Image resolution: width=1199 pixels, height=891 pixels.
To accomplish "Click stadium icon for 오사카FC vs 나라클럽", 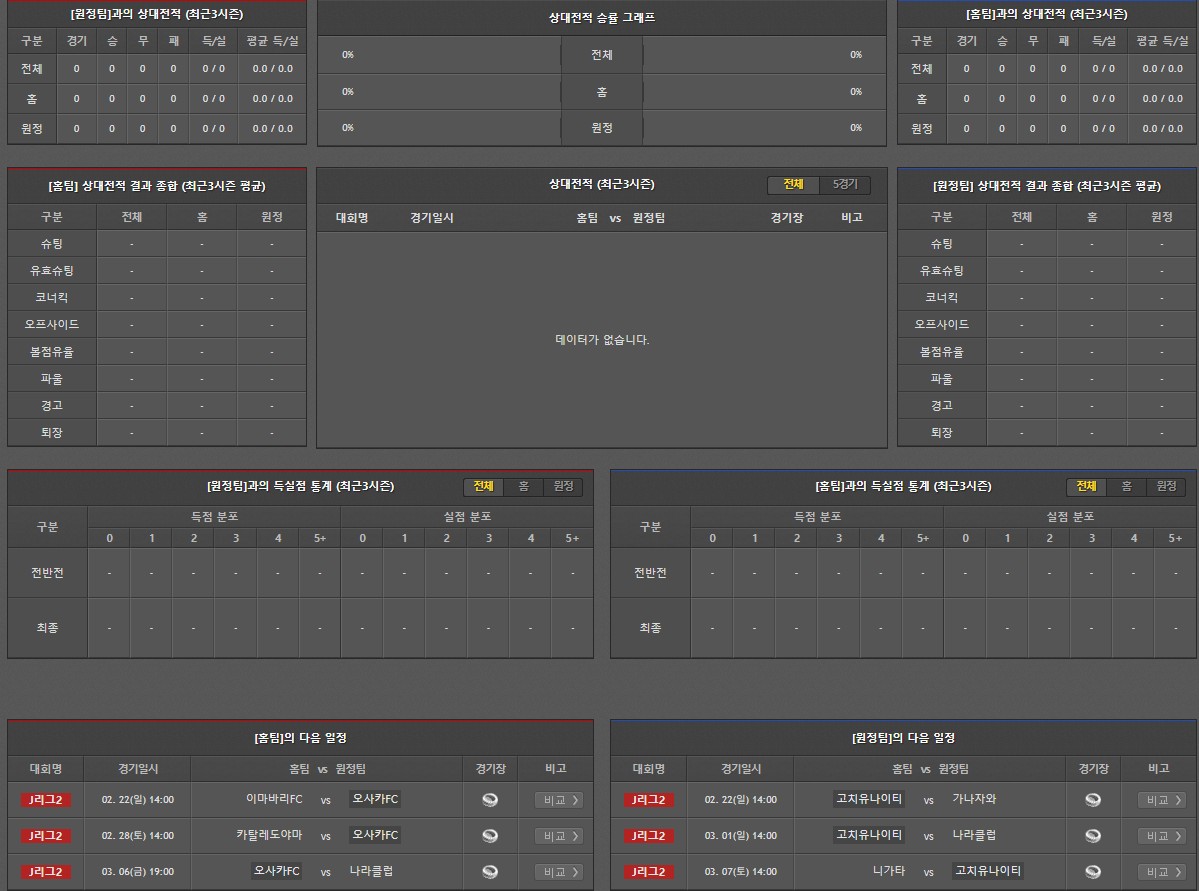I will 490,872.
